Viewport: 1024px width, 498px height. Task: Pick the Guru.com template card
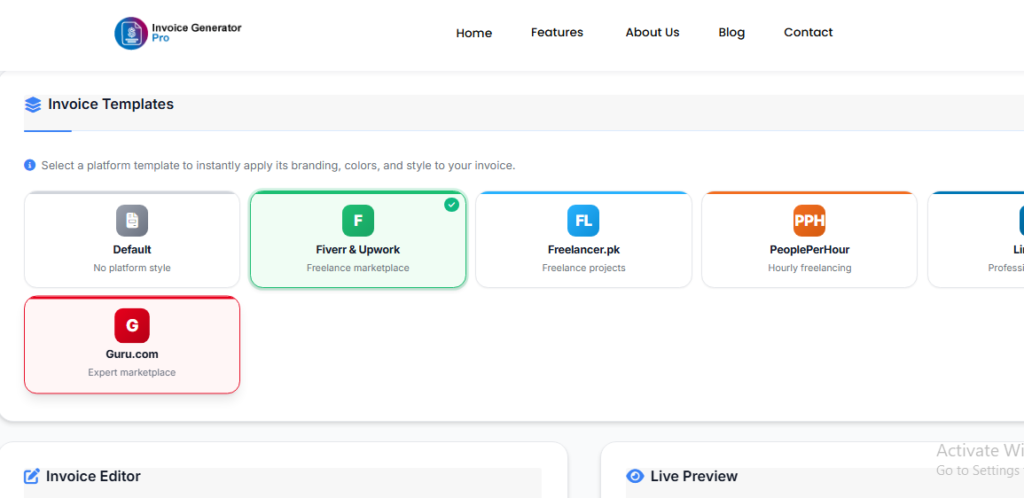pos(132,345)
